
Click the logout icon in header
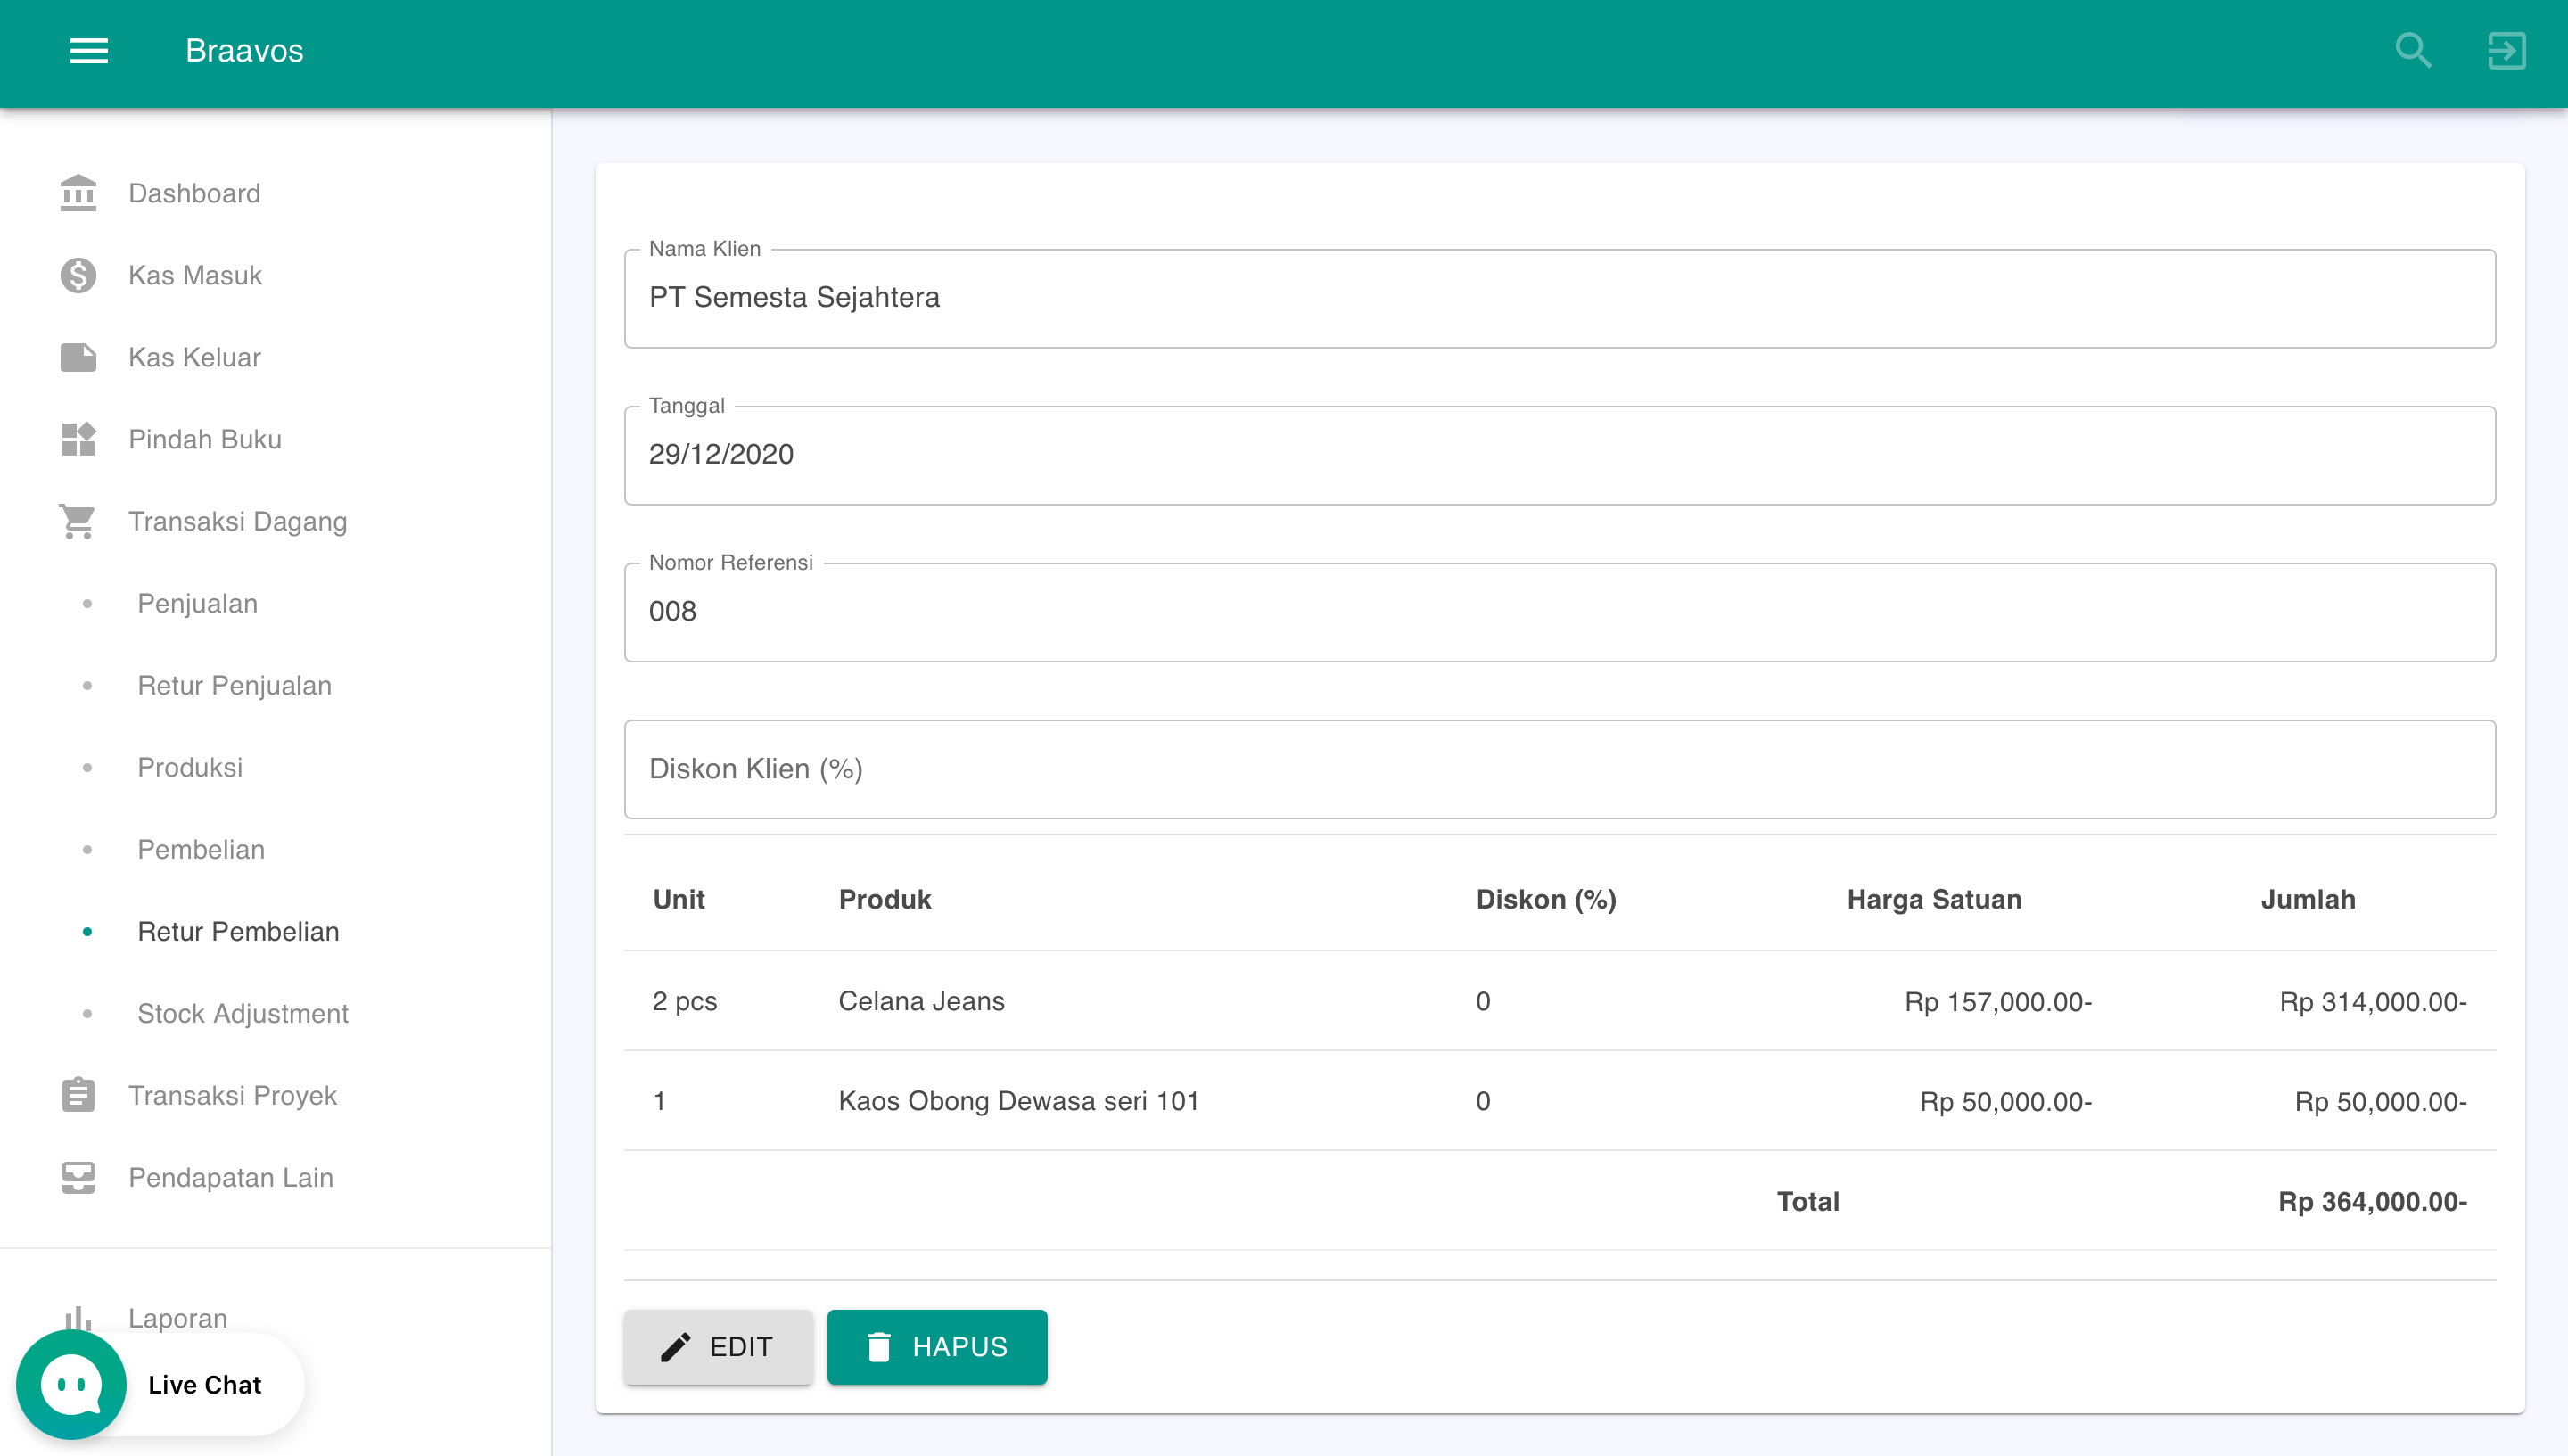[2506, 50]
